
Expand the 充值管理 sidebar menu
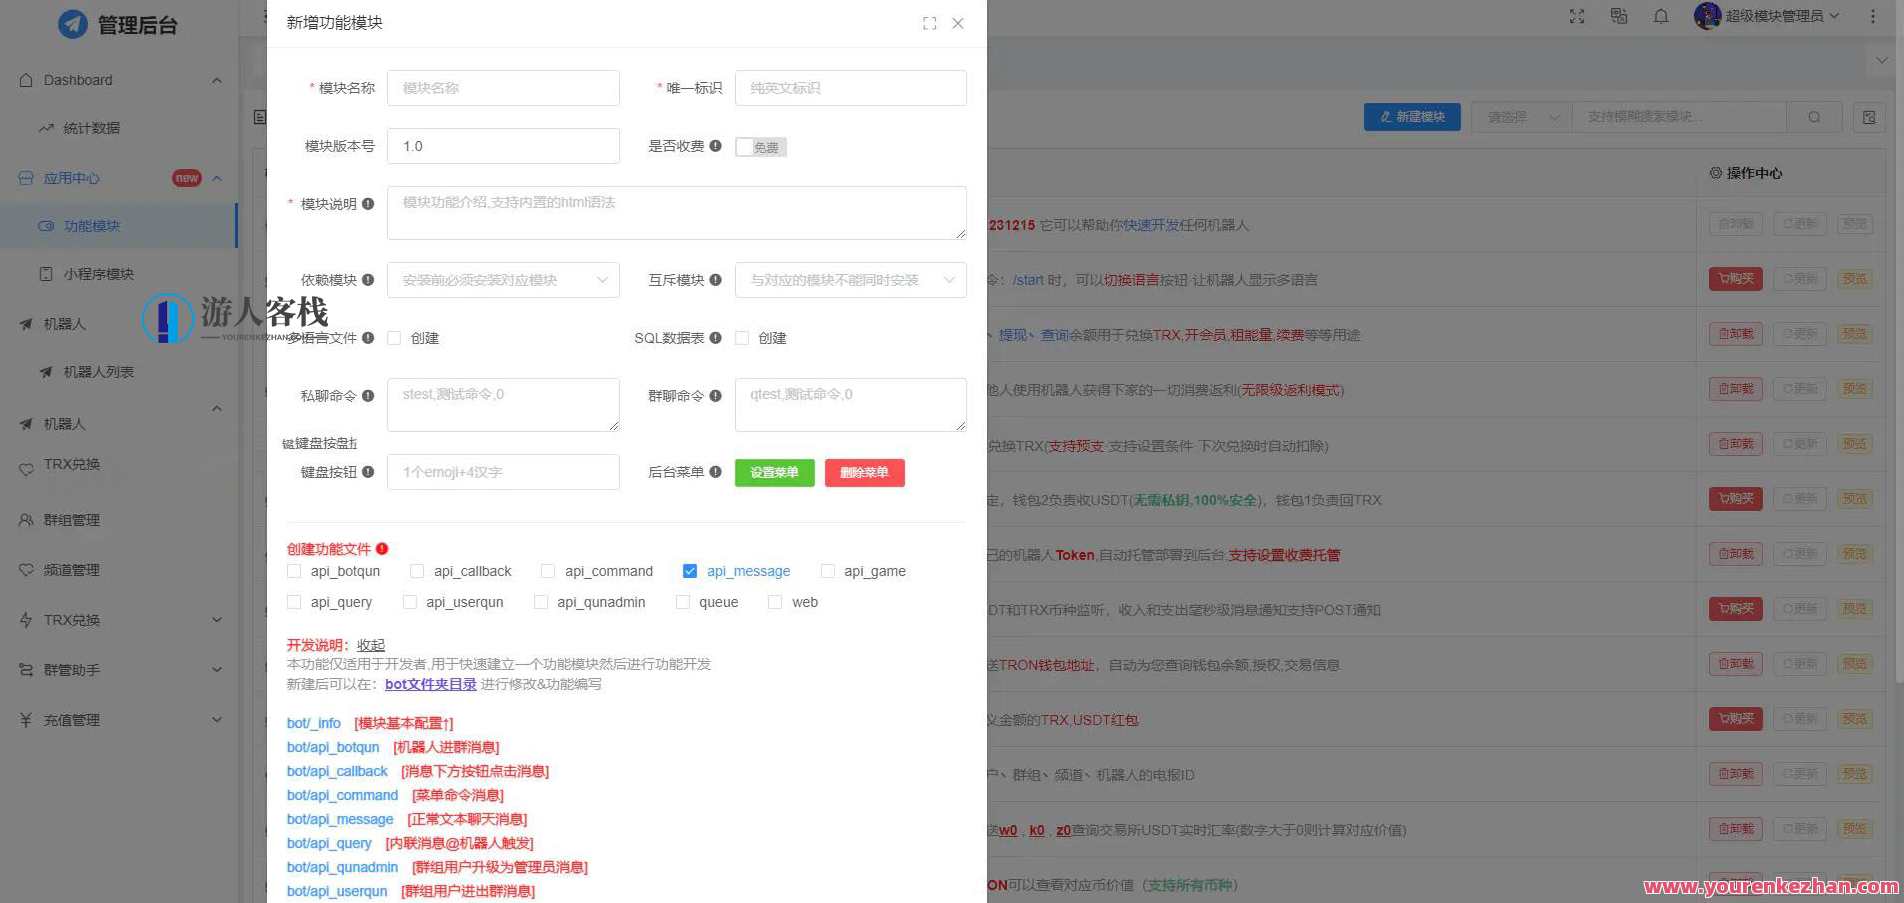click(x=120, y=719)
